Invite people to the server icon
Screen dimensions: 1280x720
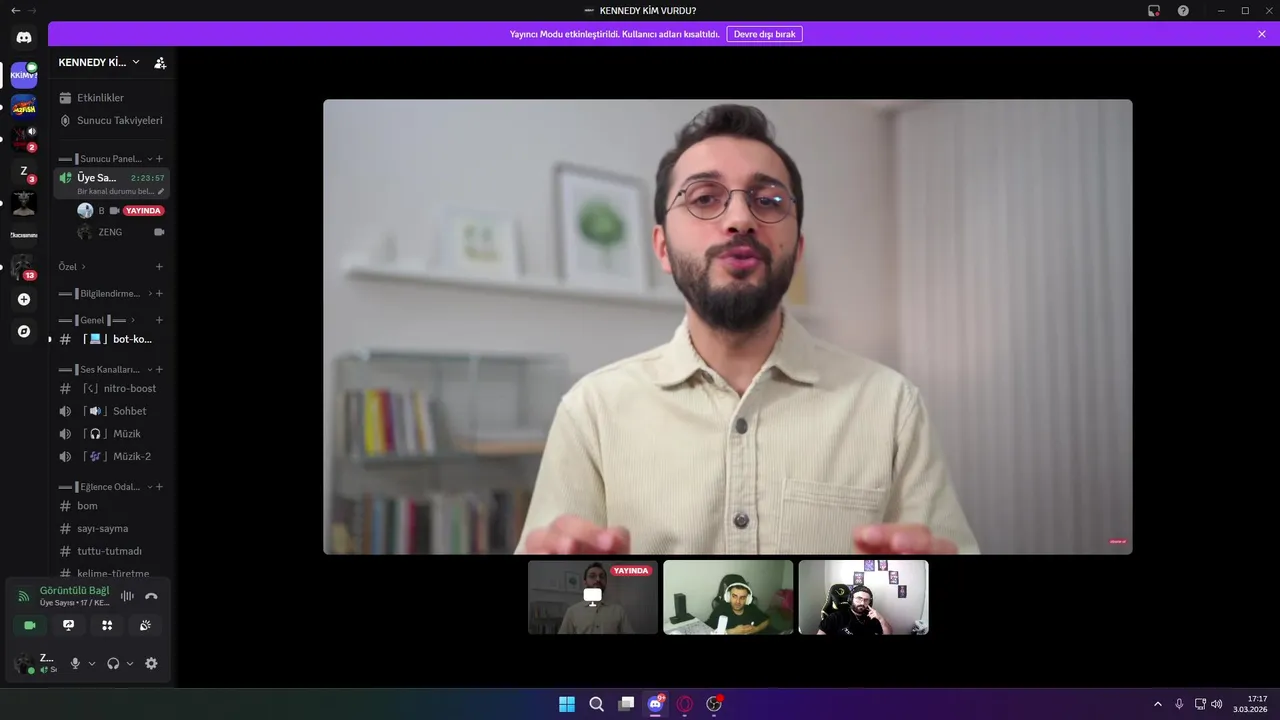(160, 62)
